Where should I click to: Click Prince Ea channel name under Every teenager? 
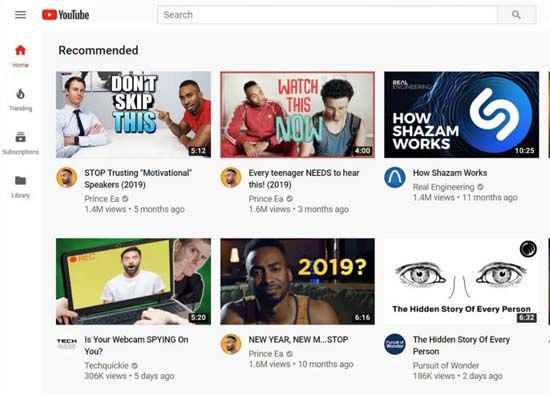pos(266,199)
